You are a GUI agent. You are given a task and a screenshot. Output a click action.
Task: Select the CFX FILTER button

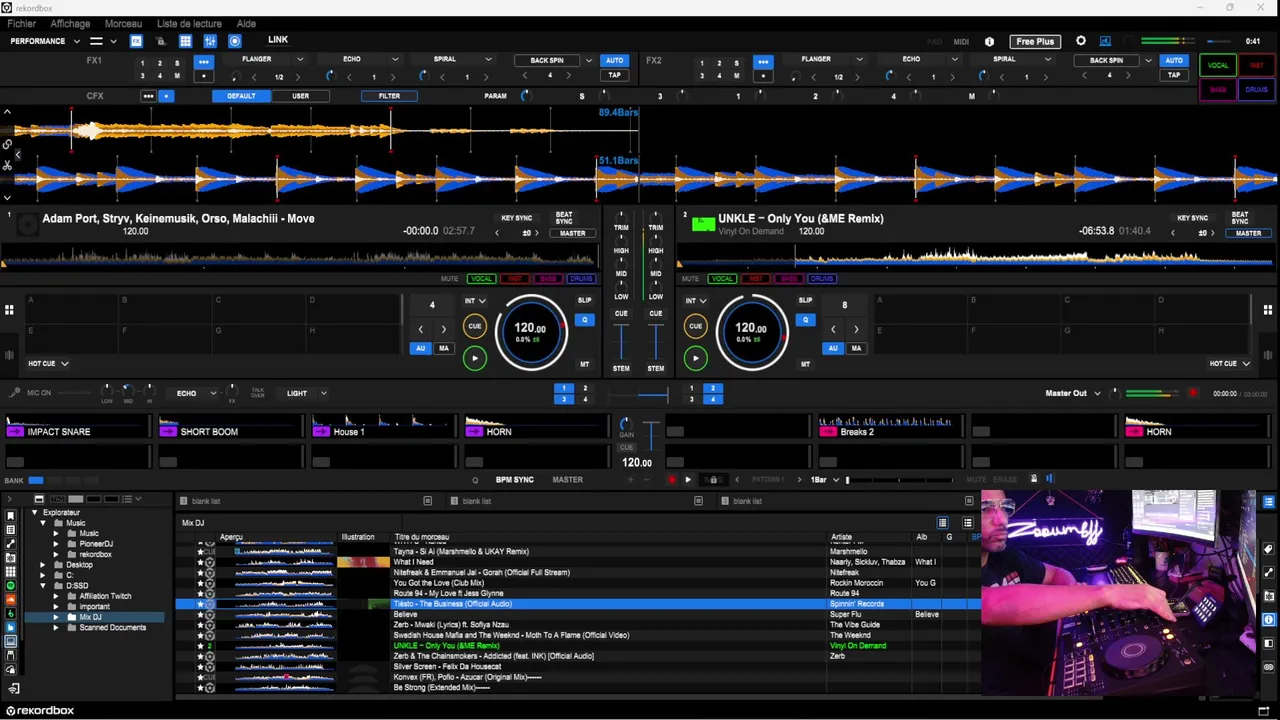pyautogui.click(x=389, y=96)
